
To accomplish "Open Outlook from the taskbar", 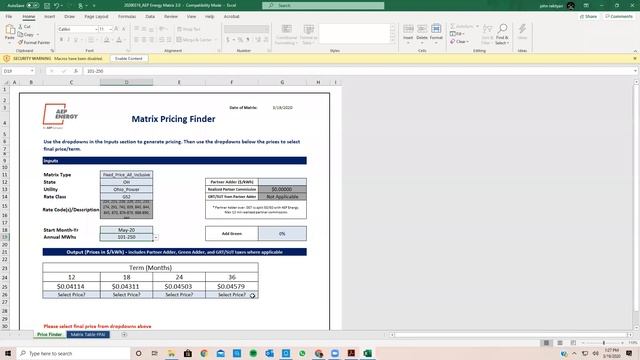I will pos(269,353).
